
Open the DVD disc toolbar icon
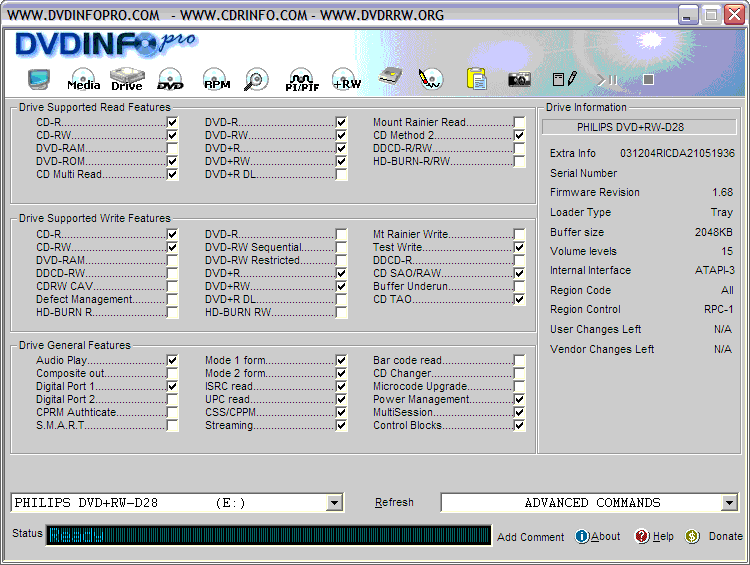[170, 79]
